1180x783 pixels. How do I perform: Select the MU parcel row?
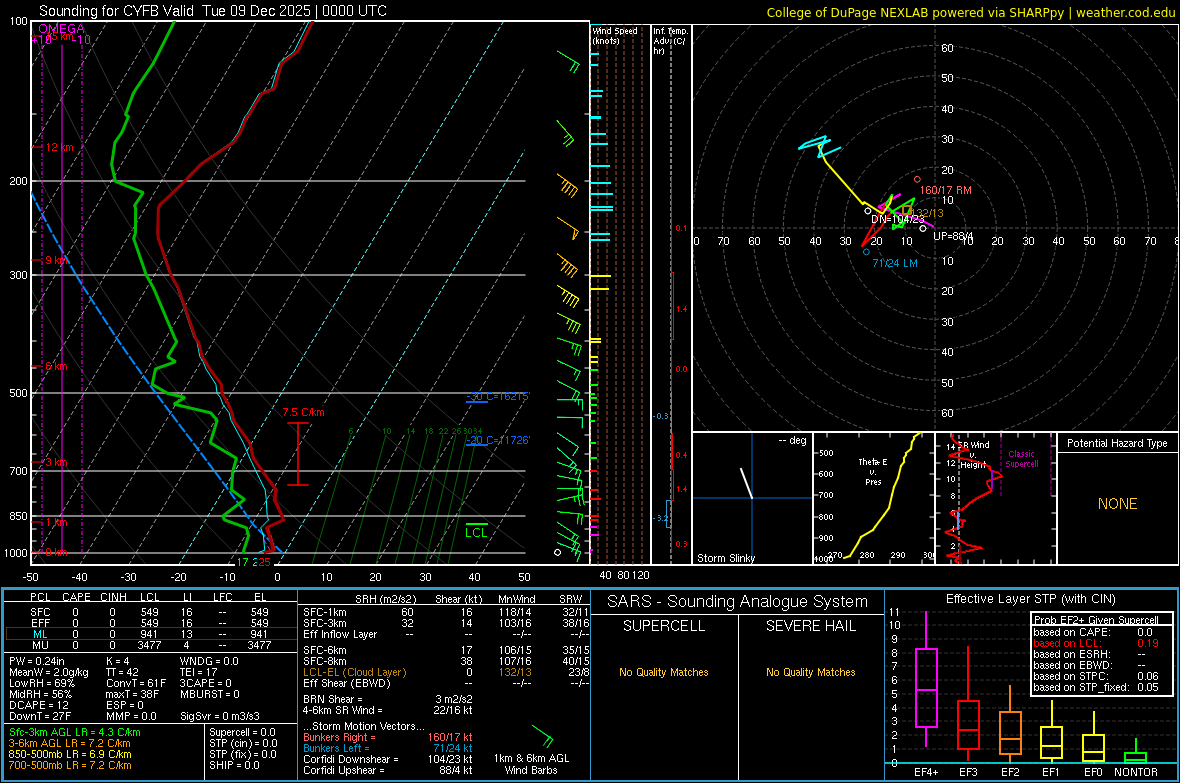pyautogui.click(x=151, y=645)
